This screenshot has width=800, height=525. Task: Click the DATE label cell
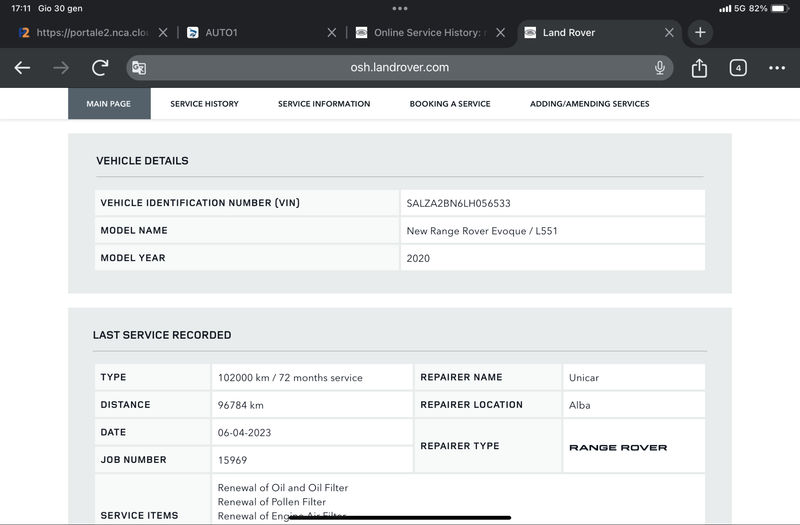[153, 432]
